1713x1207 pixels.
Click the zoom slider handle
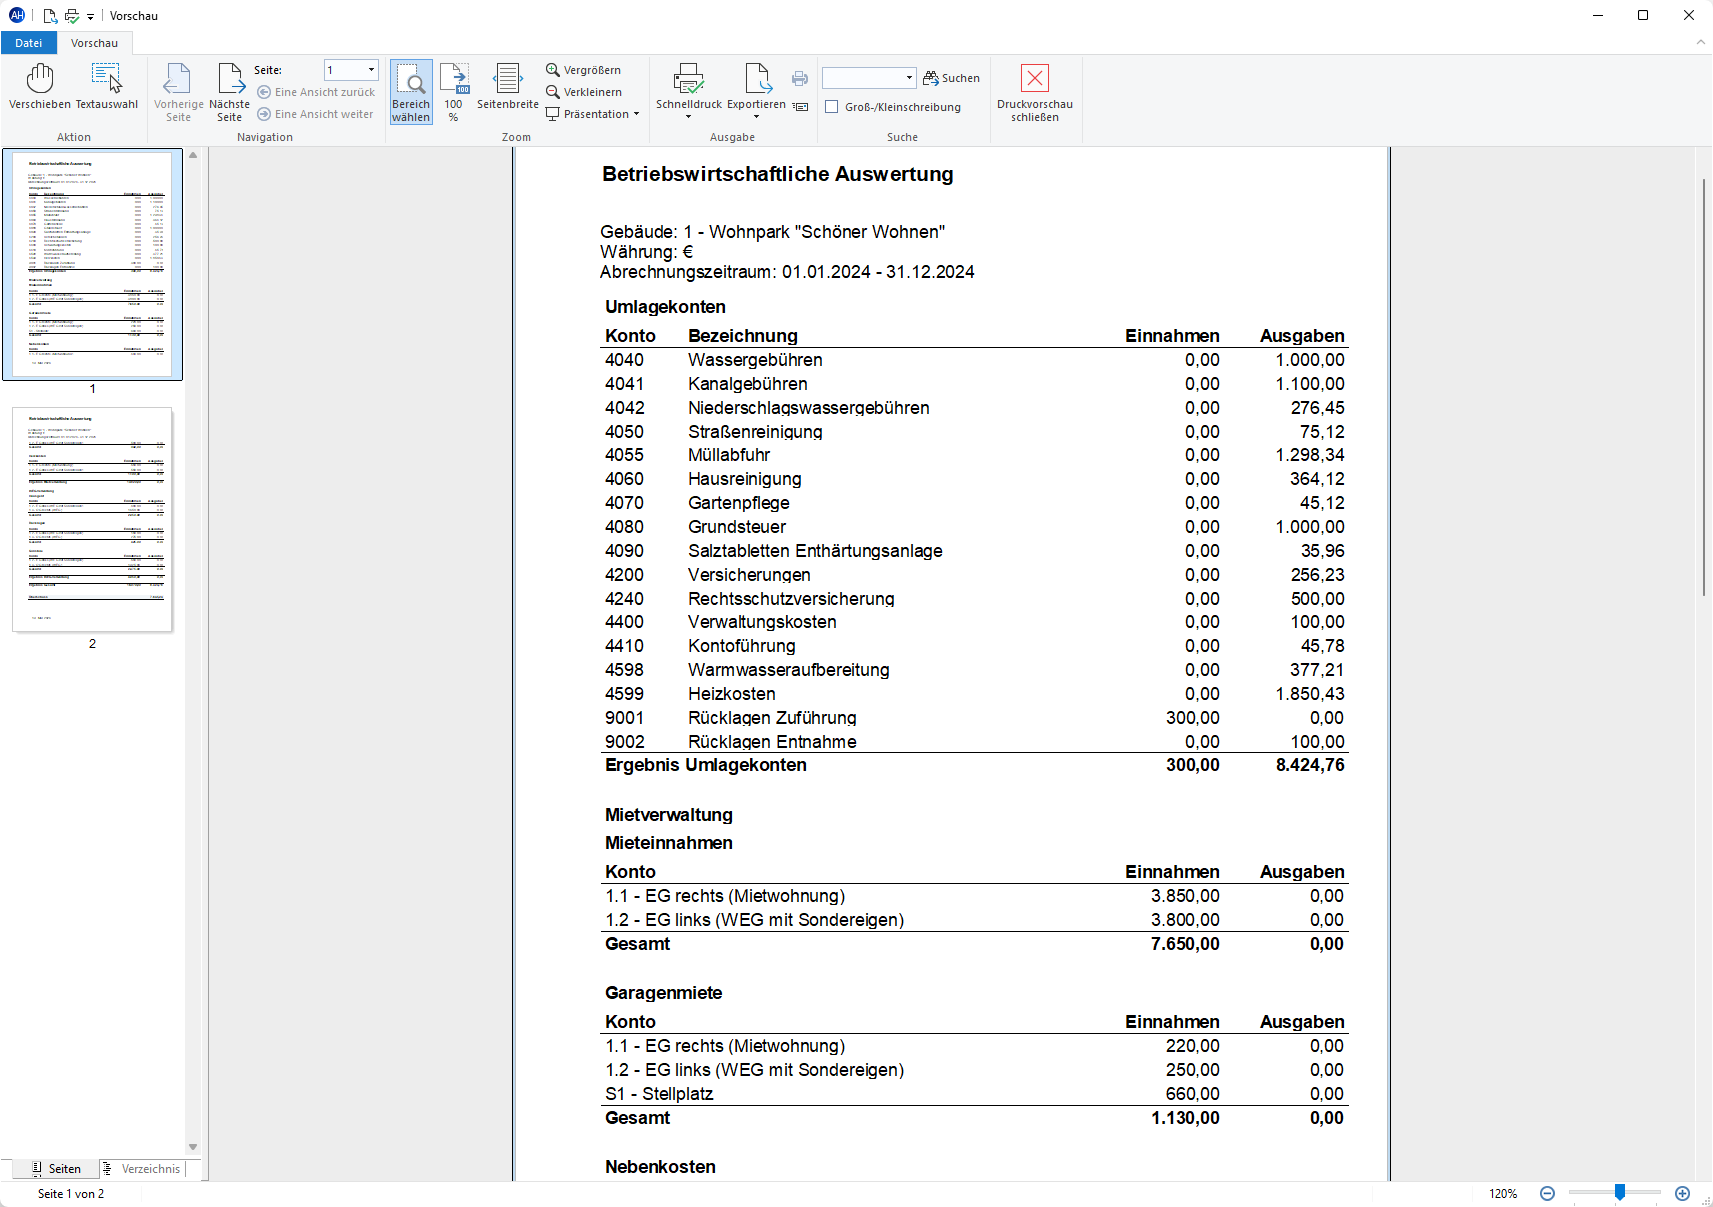[x=1620, y=1192]
